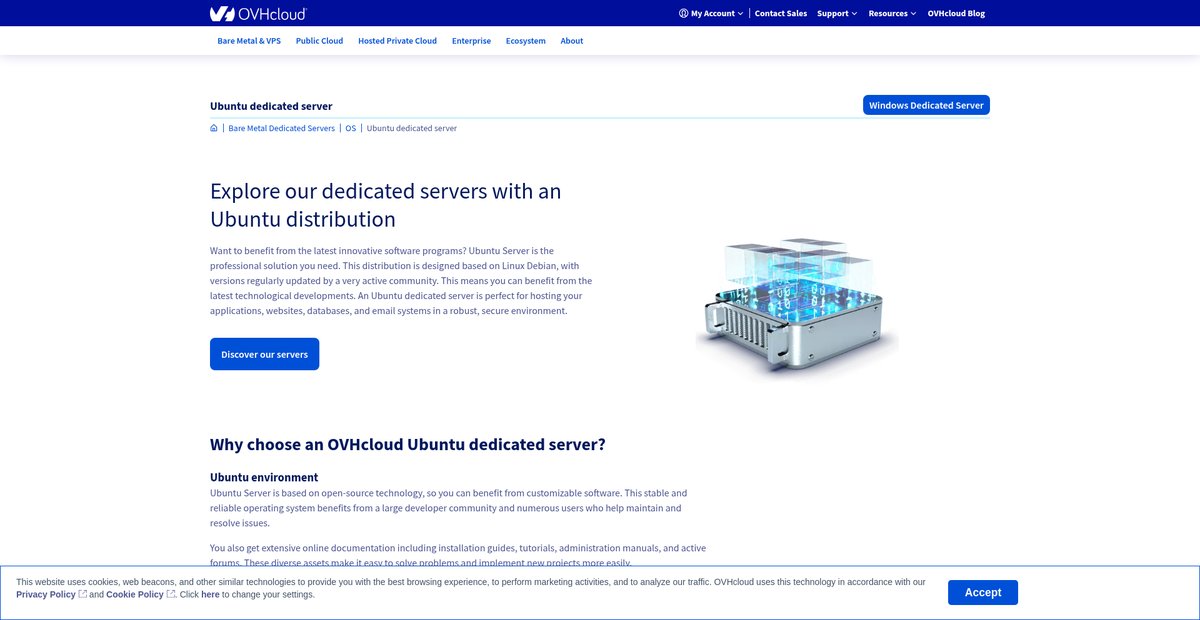Open the Enterprise menu
1200x620 pixels.
471,41
